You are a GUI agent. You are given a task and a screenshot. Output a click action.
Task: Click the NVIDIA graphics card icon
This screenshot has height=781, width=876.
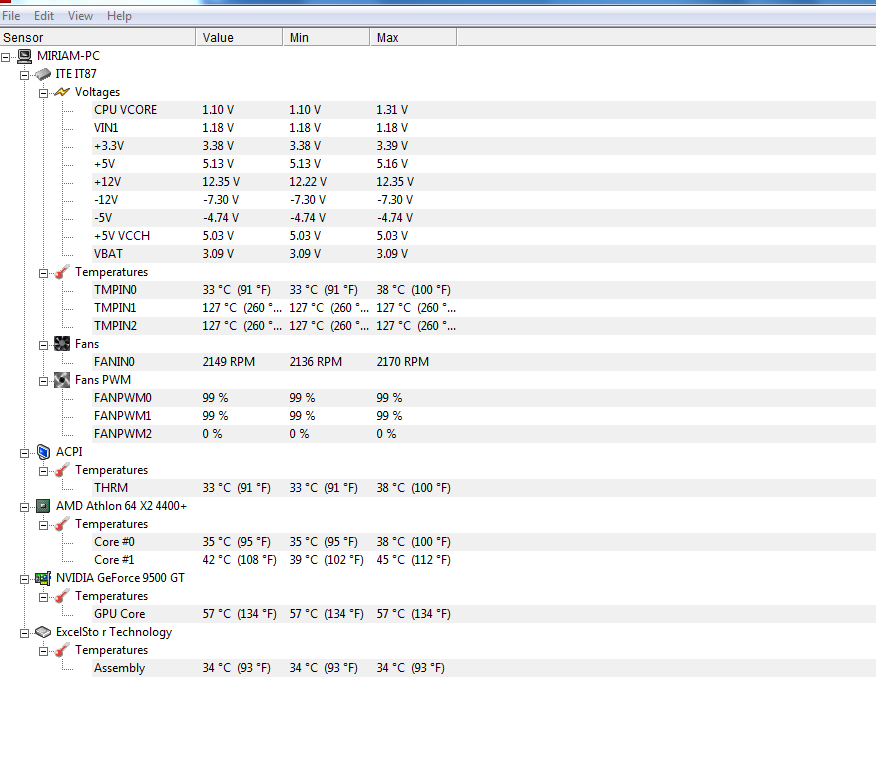coord(43,578)
